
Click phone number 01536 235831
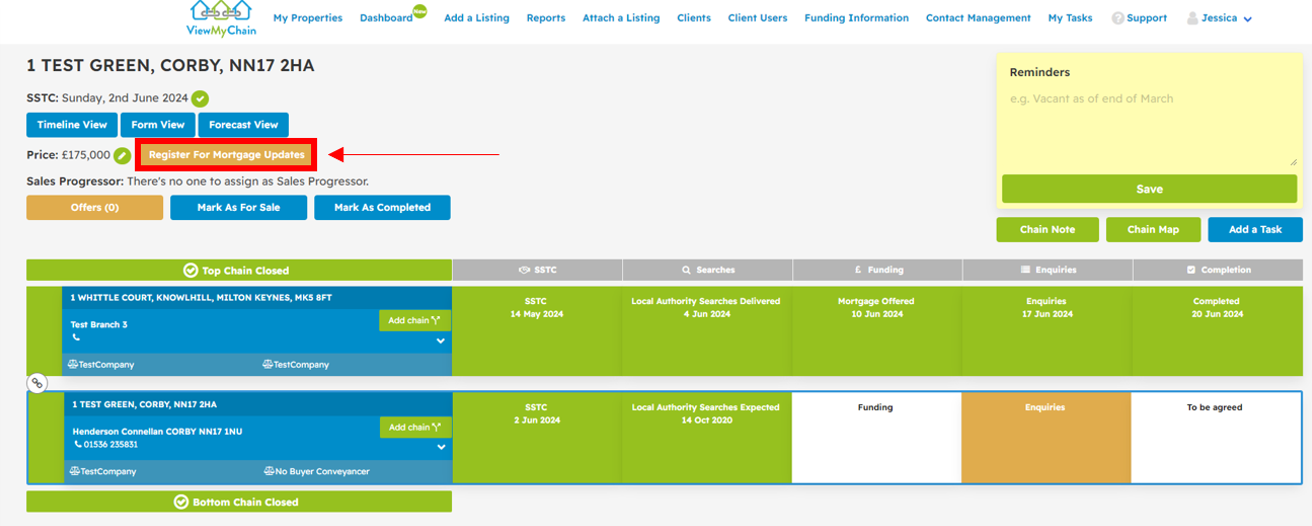coord(110,444)
